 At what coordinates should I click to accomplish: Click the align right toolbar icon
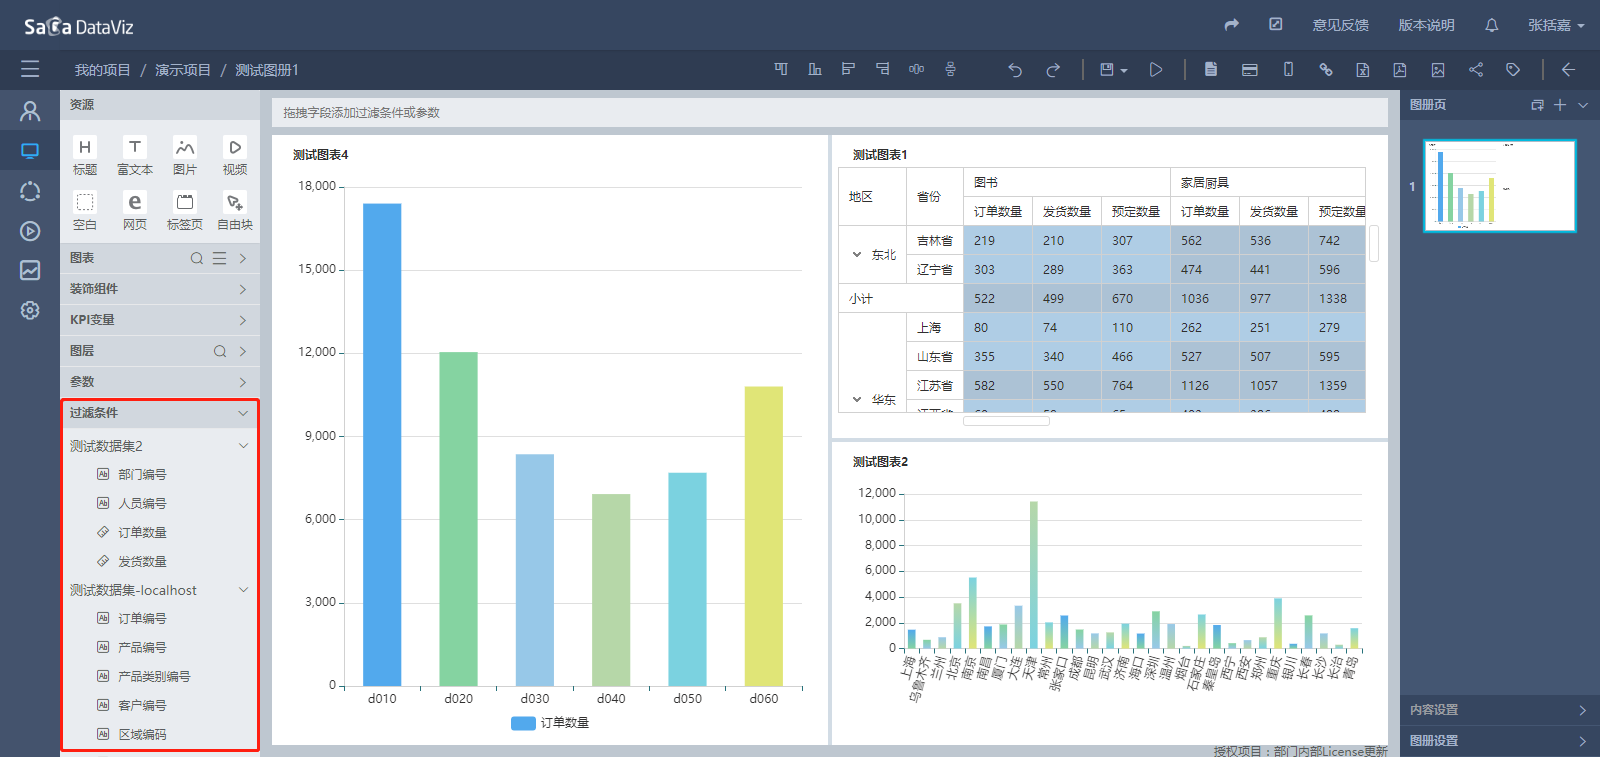pos(882,69)
